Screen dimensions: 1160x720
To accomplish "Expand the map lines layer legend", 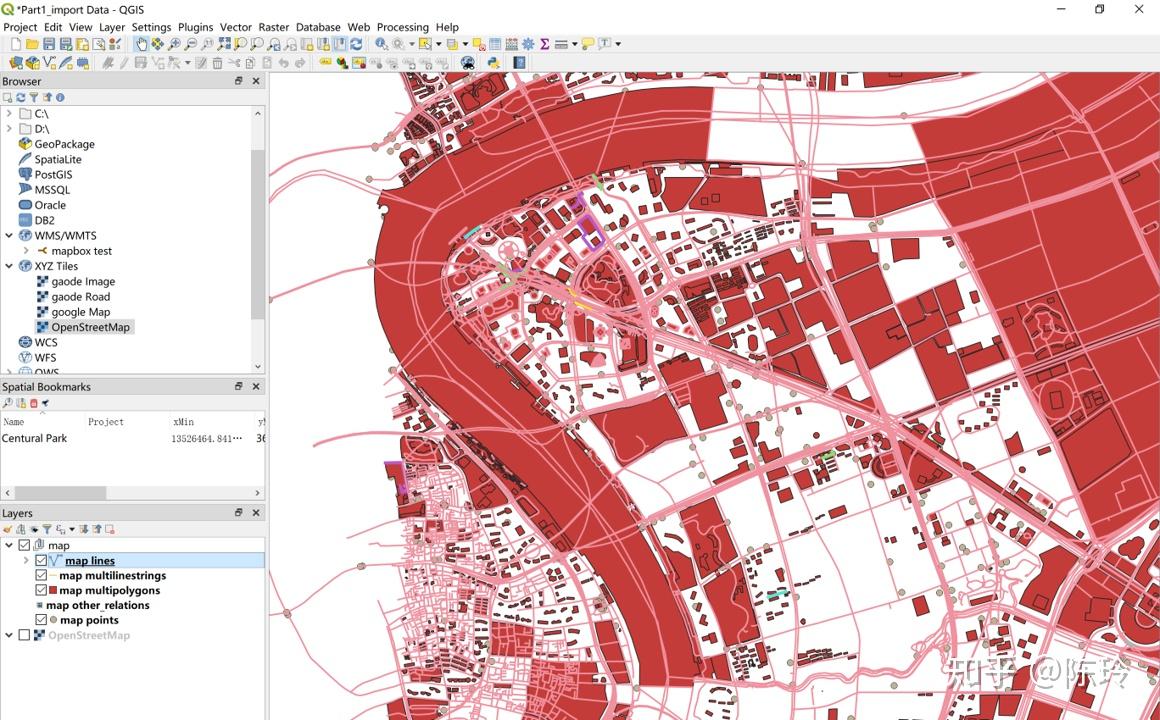I will pos(26,560).
